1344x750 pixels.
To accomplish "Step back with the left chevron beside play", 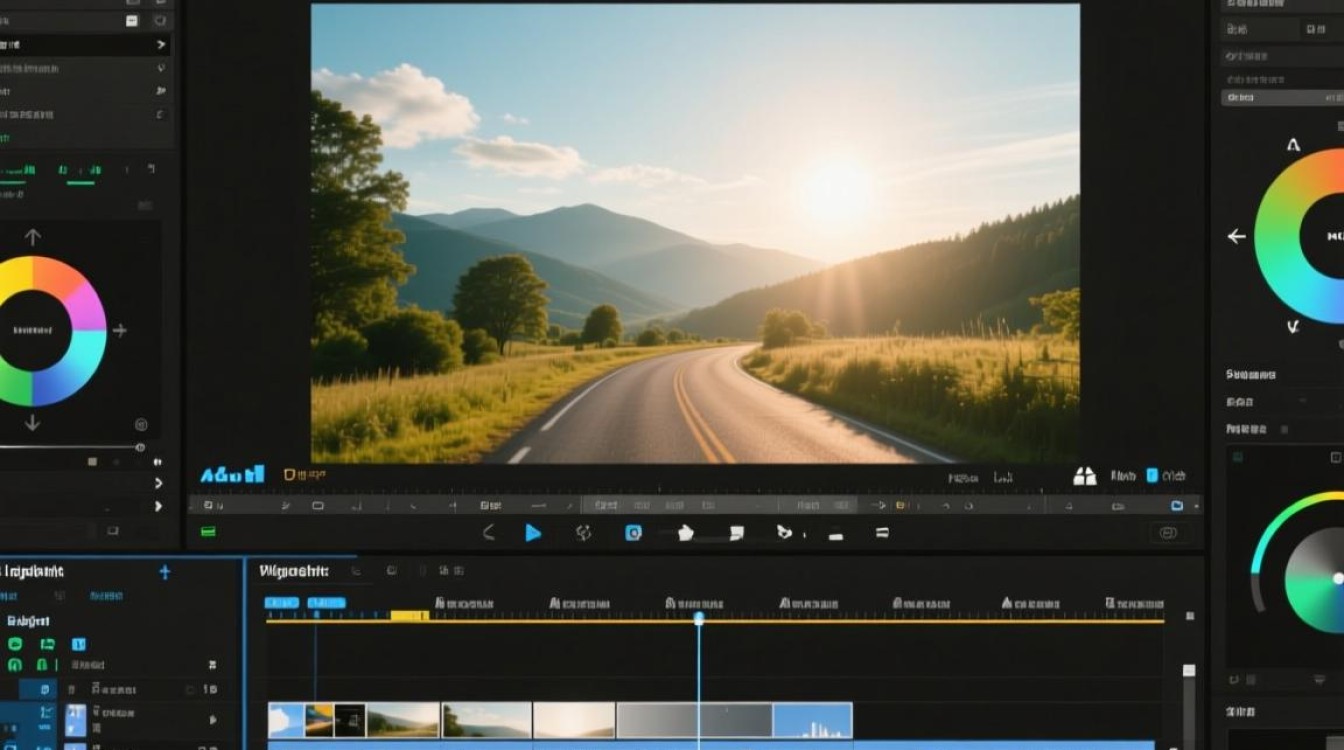I will [x=488, y=533].
